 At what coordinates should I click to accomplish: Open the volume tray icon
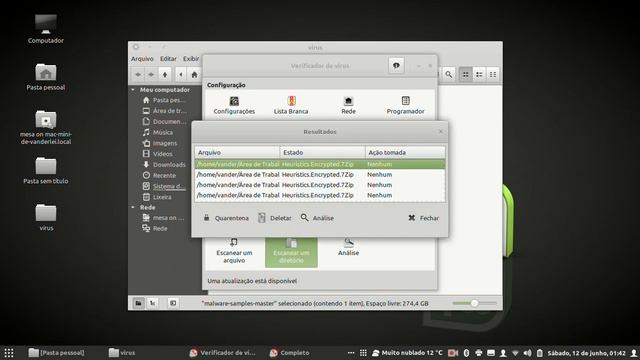527,353
